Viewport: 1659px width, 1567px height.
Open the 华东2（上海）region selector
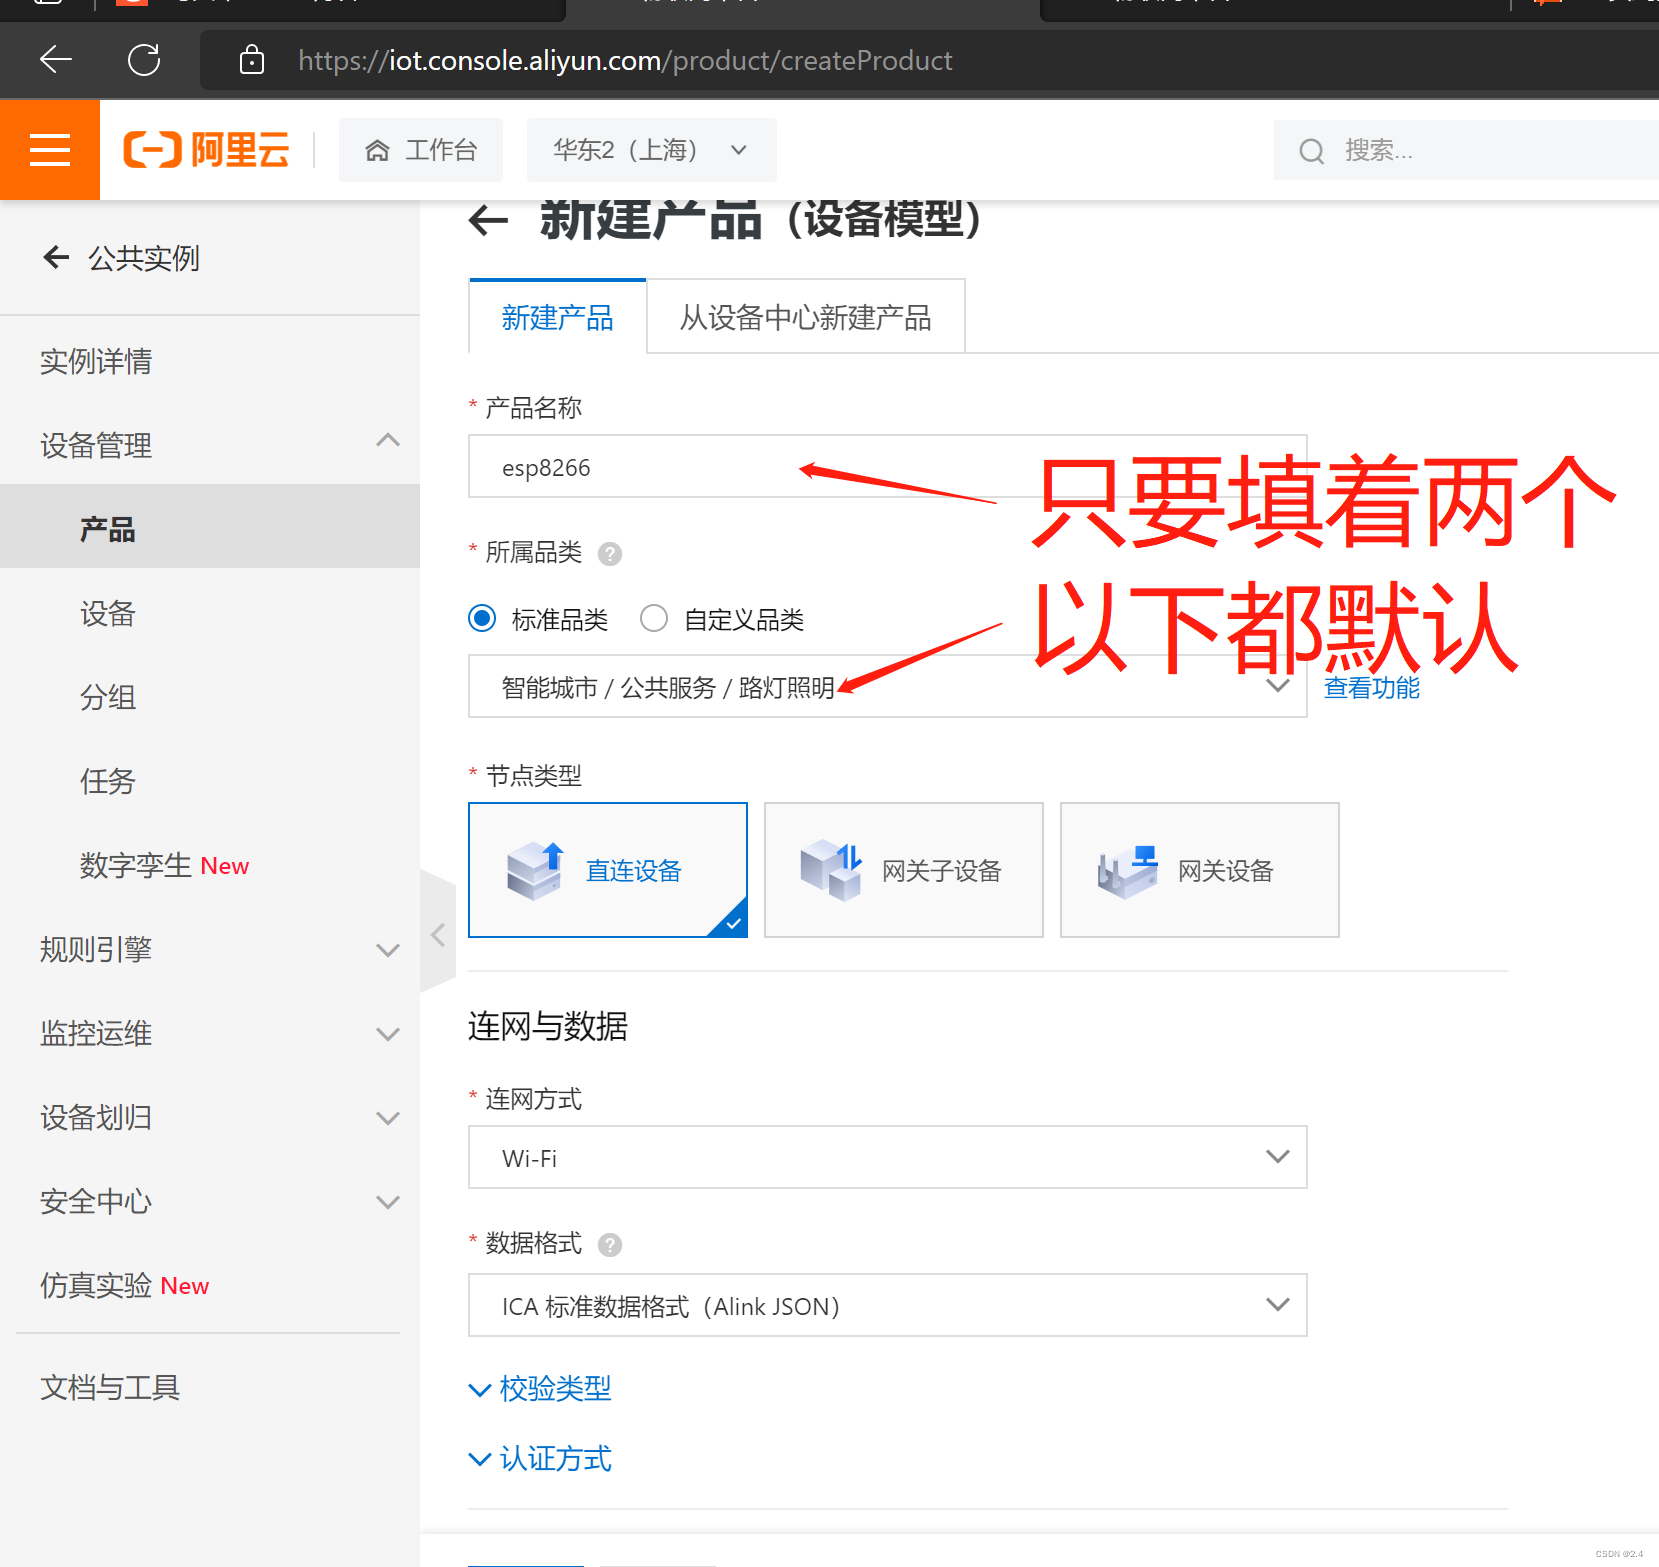[651, 149]
